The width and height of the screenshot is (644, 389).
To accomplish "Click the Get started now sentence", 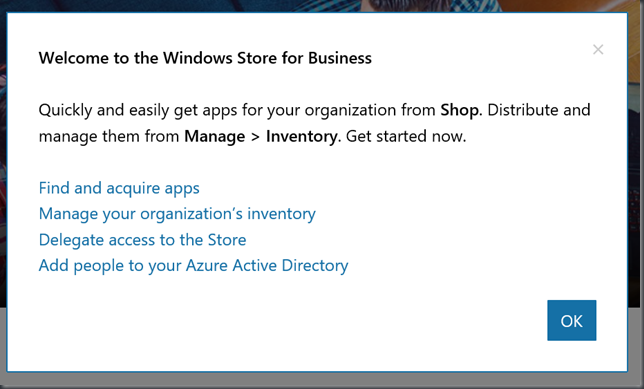I will pyautogui.click(x=406, y=136).
